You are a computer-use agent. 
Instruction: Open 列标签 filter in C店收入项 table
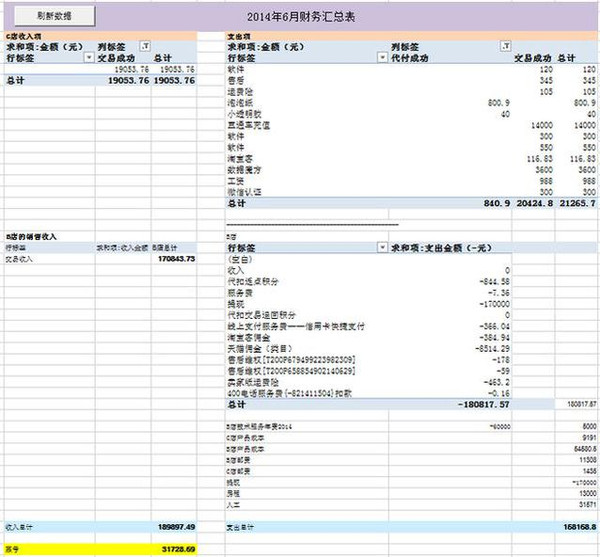(145, 46)
